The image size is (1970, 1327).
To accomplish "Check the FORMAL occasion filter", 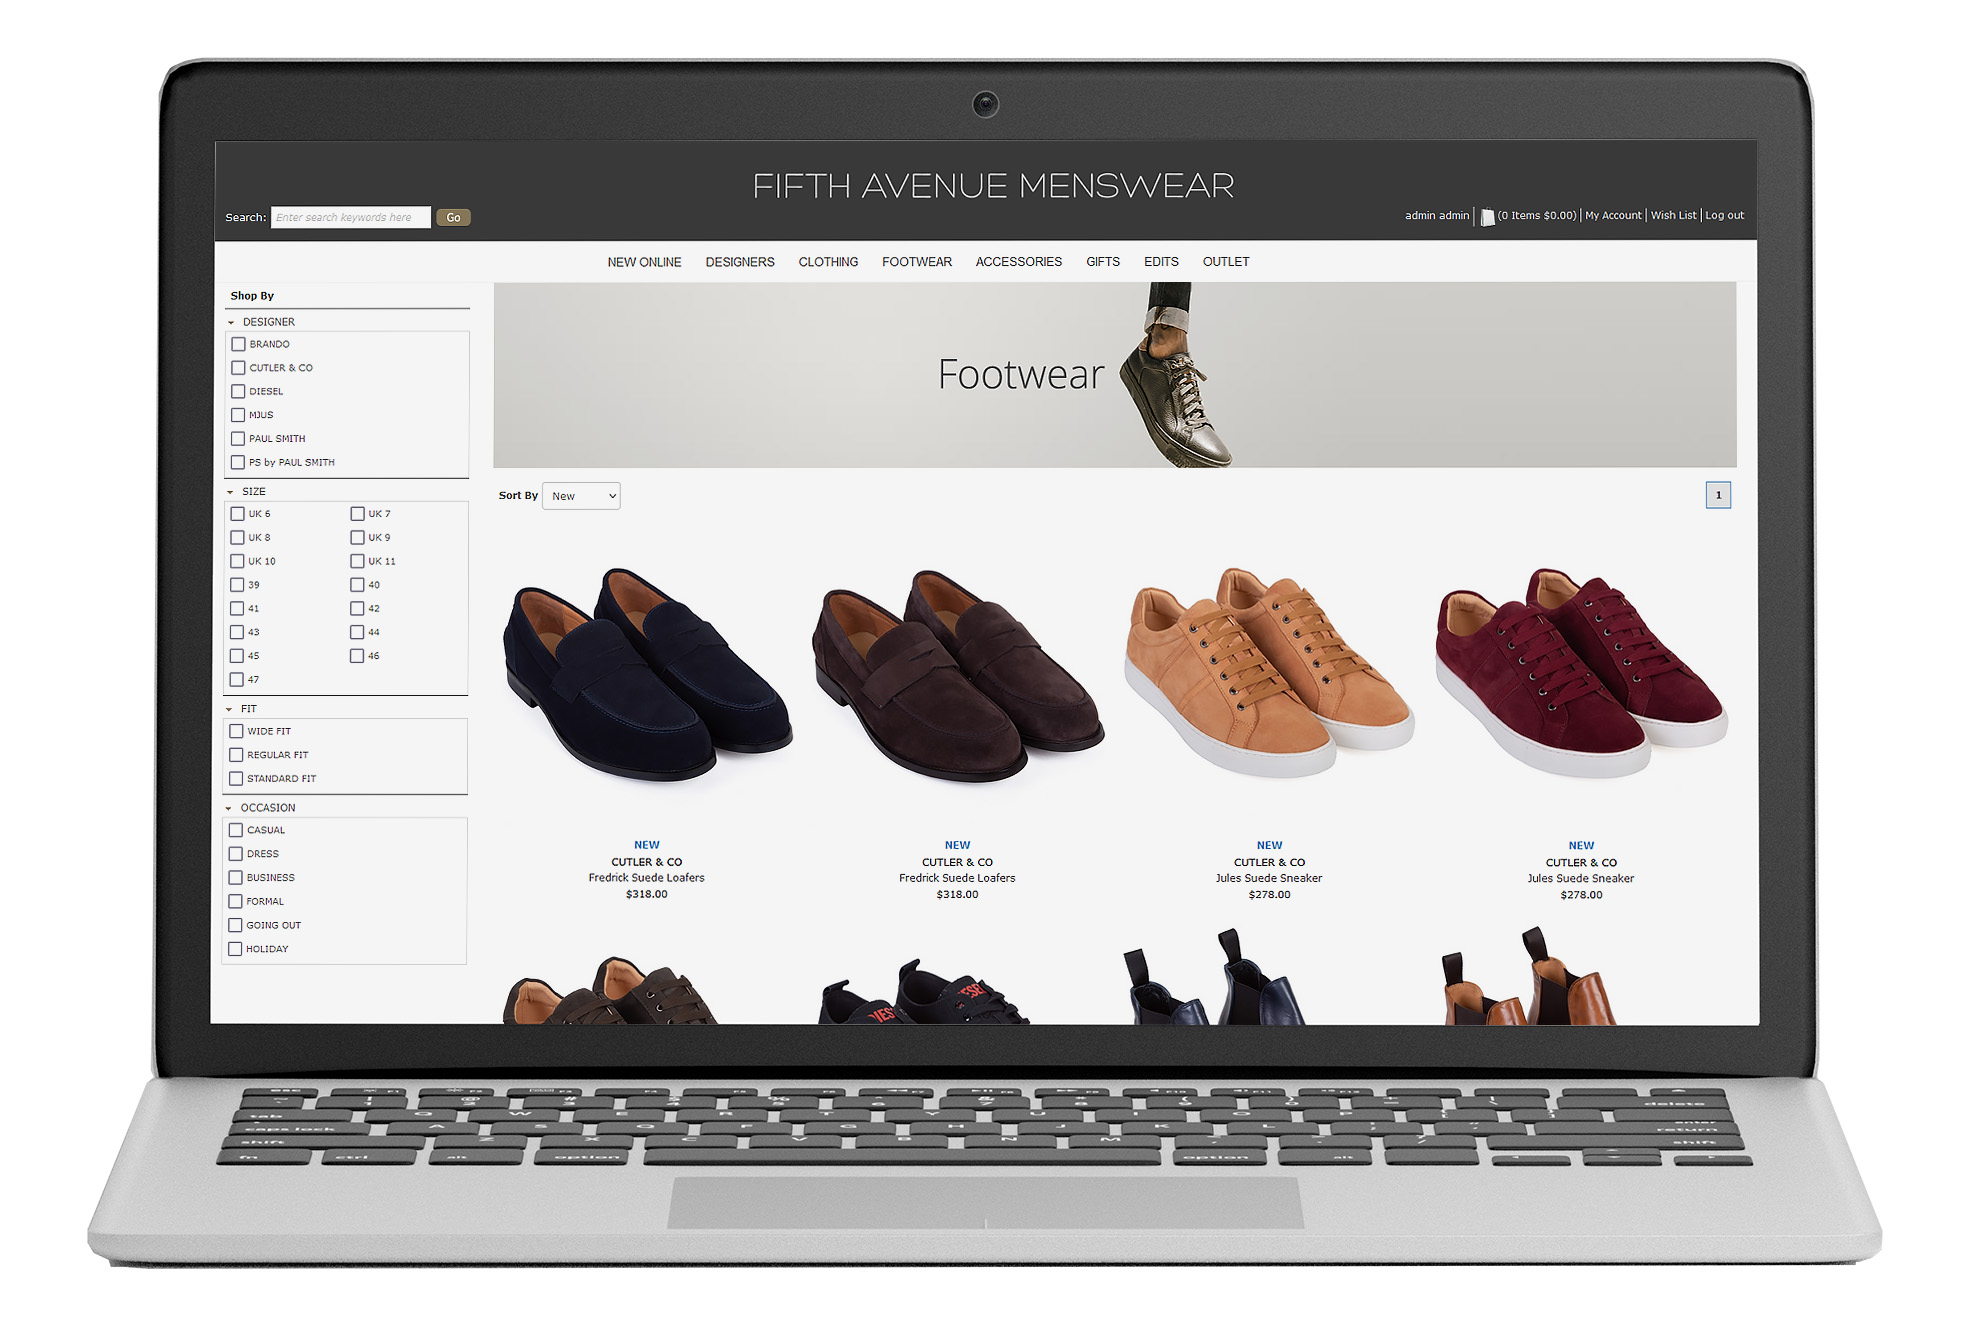I will (236, 901).
